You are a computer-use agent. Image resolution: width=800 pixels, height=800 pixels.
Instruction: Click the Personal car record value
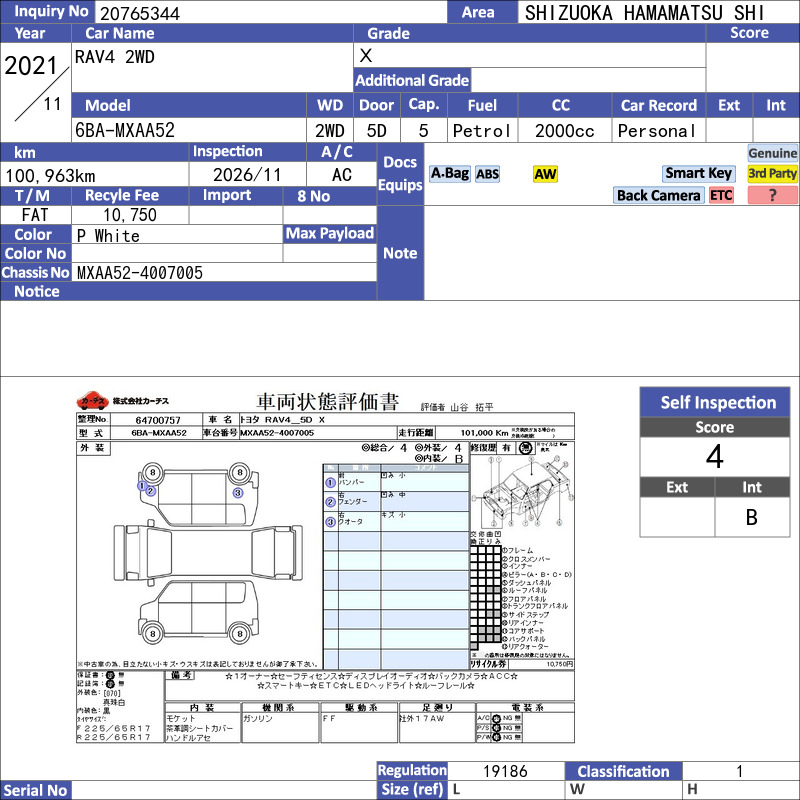[x=657, y=131]
